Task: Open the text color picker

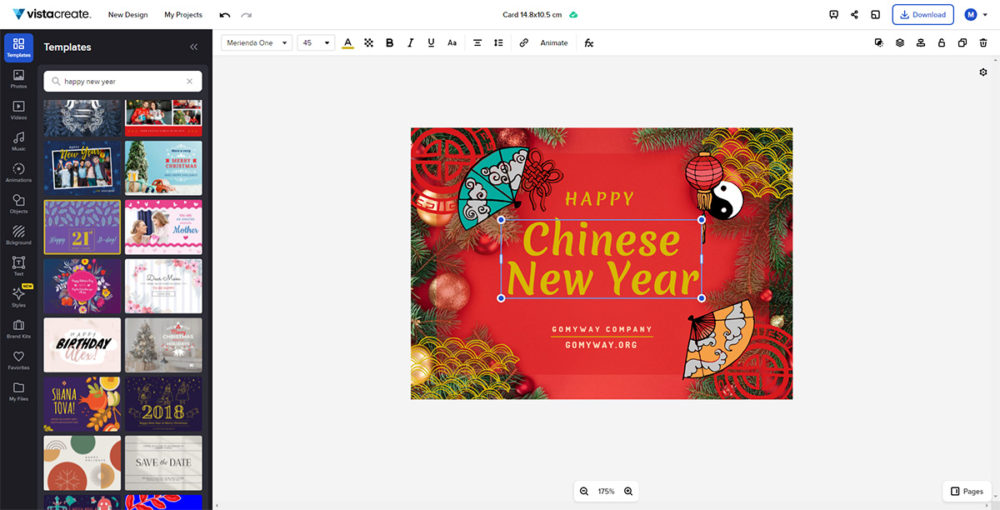Action: 348,43
